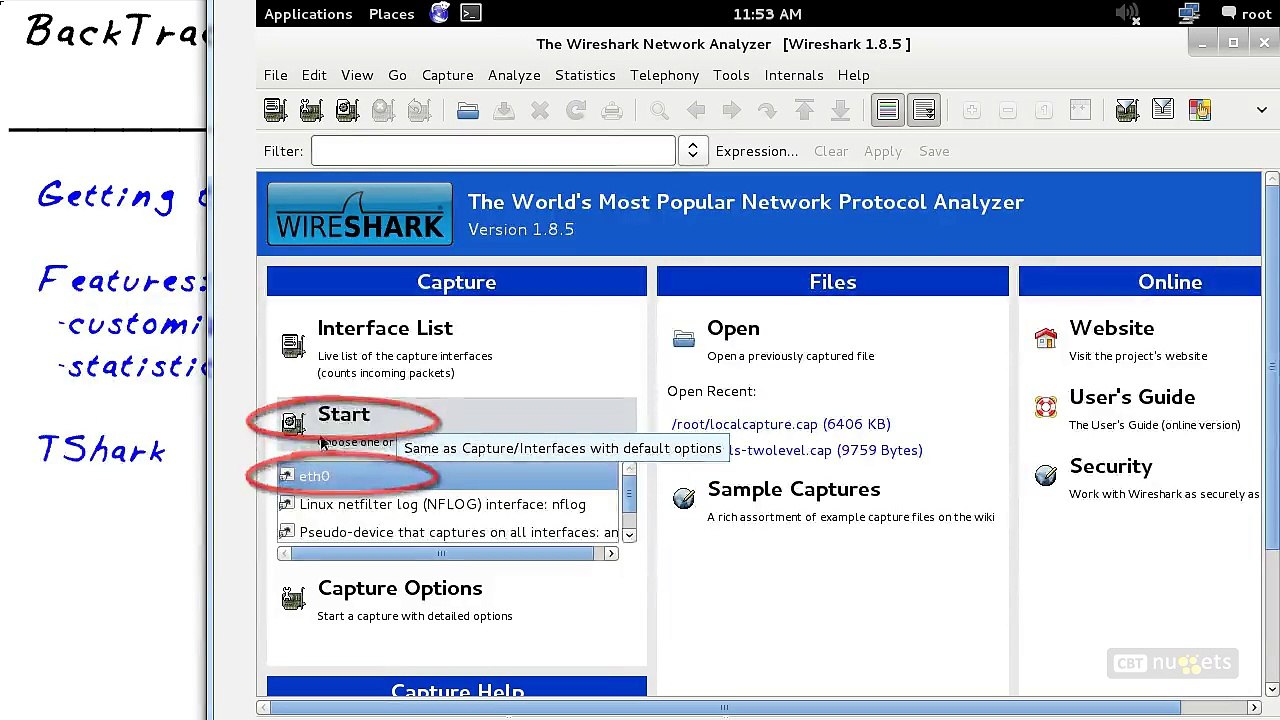Click the Print packets toolbar icon
The width and height of the screenshot is (1280, 720).
612,110
